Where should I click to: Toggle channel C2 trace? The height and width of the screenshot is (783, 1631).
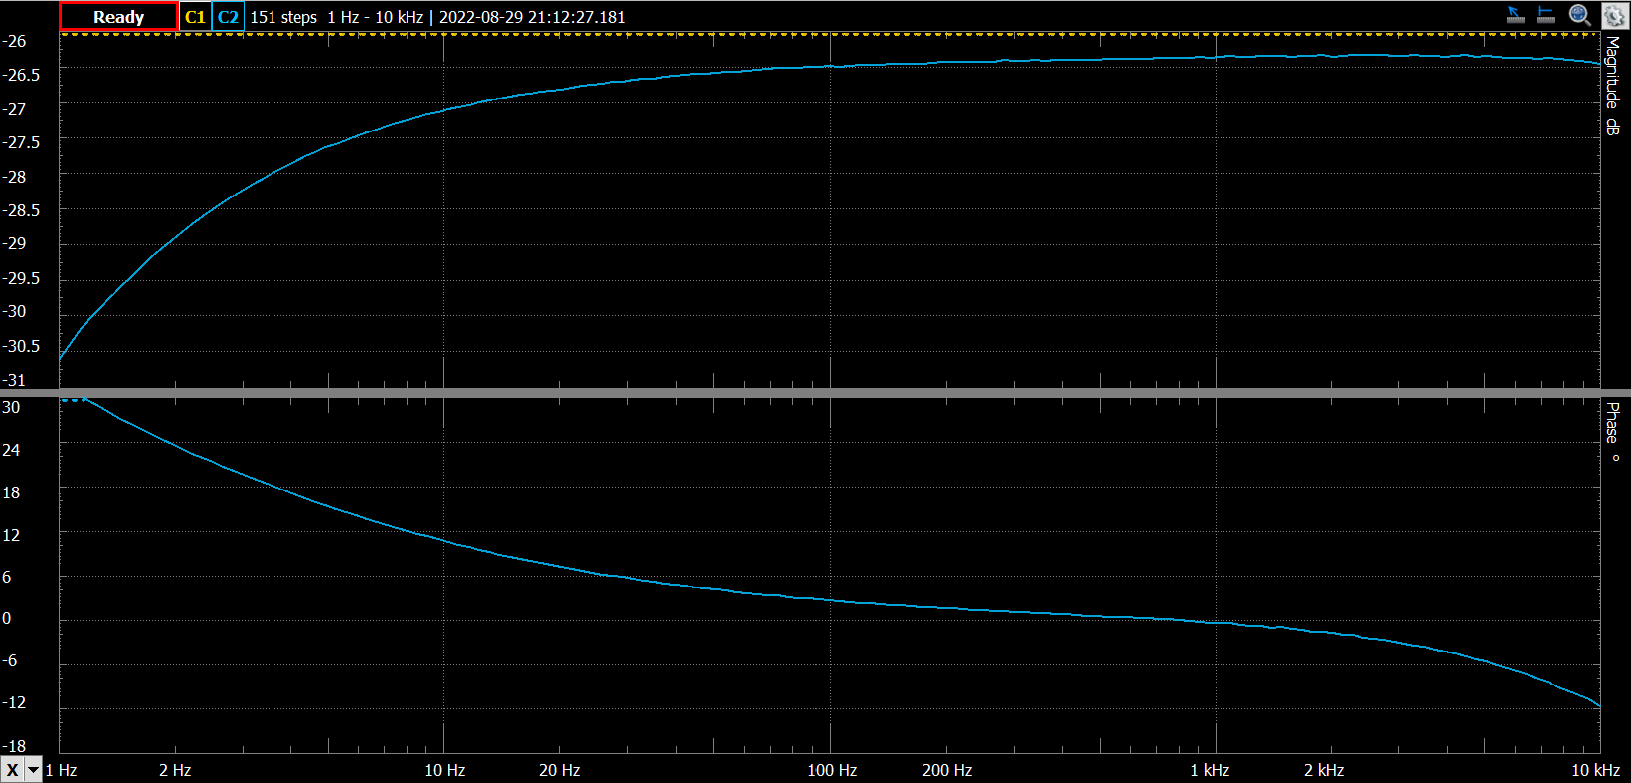point(228,17)
